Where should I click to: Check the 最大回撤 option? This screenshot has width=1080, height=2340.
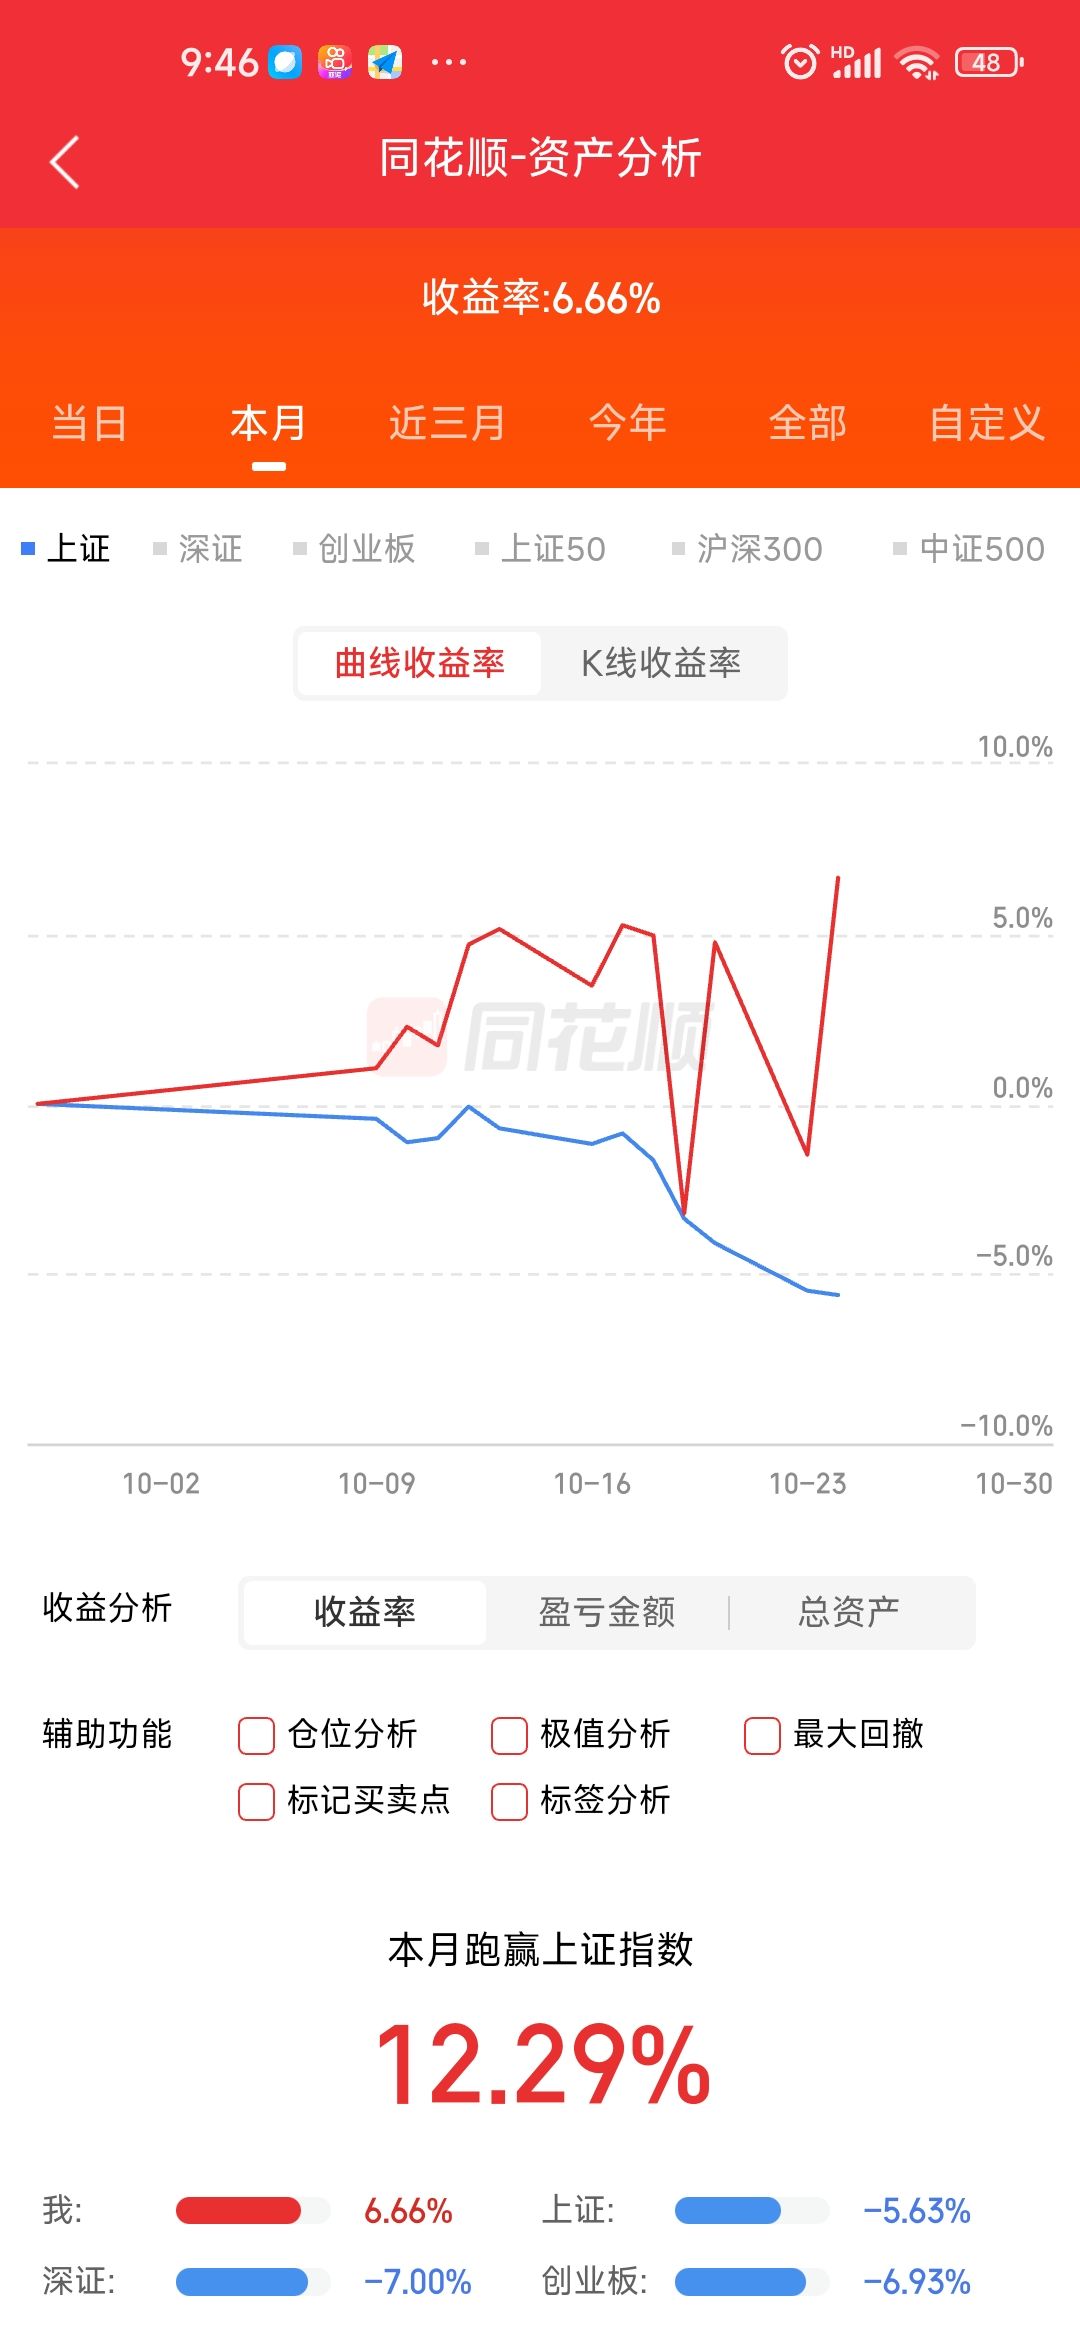click(762, 1735)
